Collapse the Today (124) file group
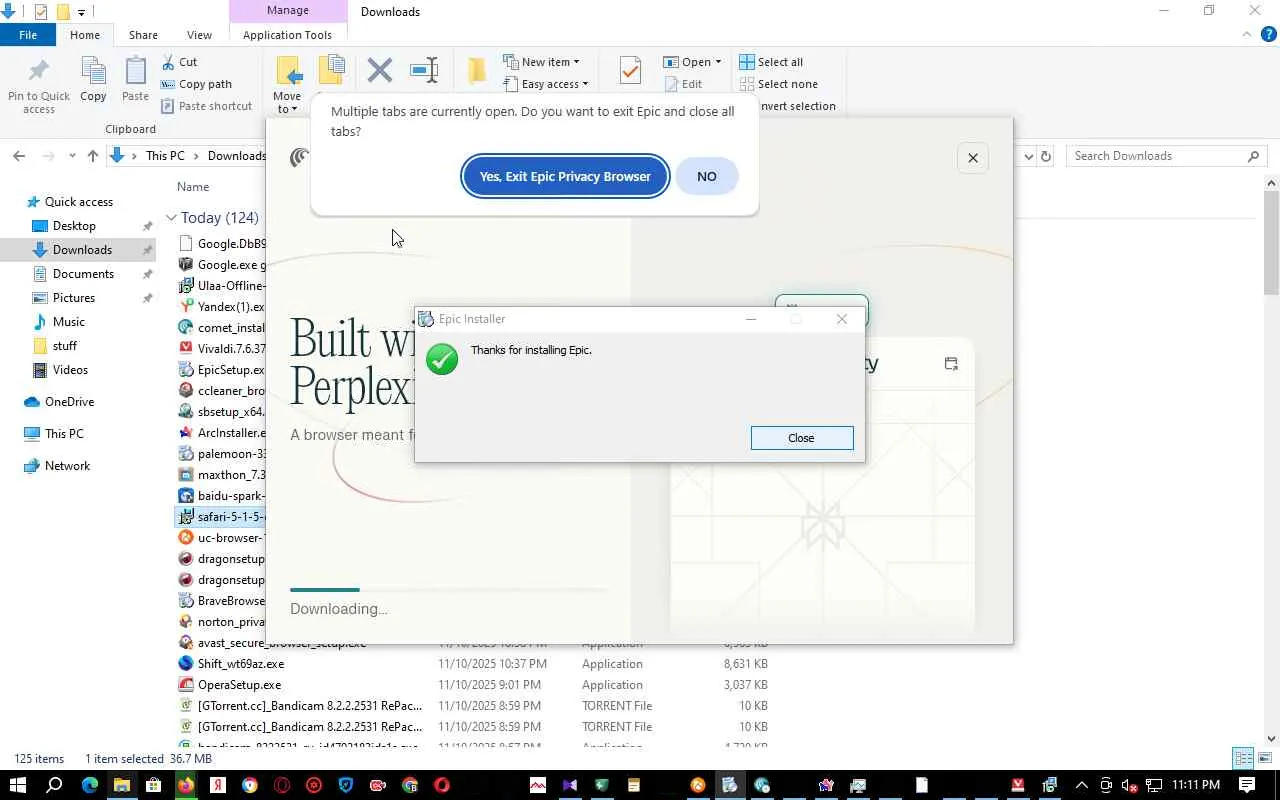1280x800 pixels. (171, 218)
